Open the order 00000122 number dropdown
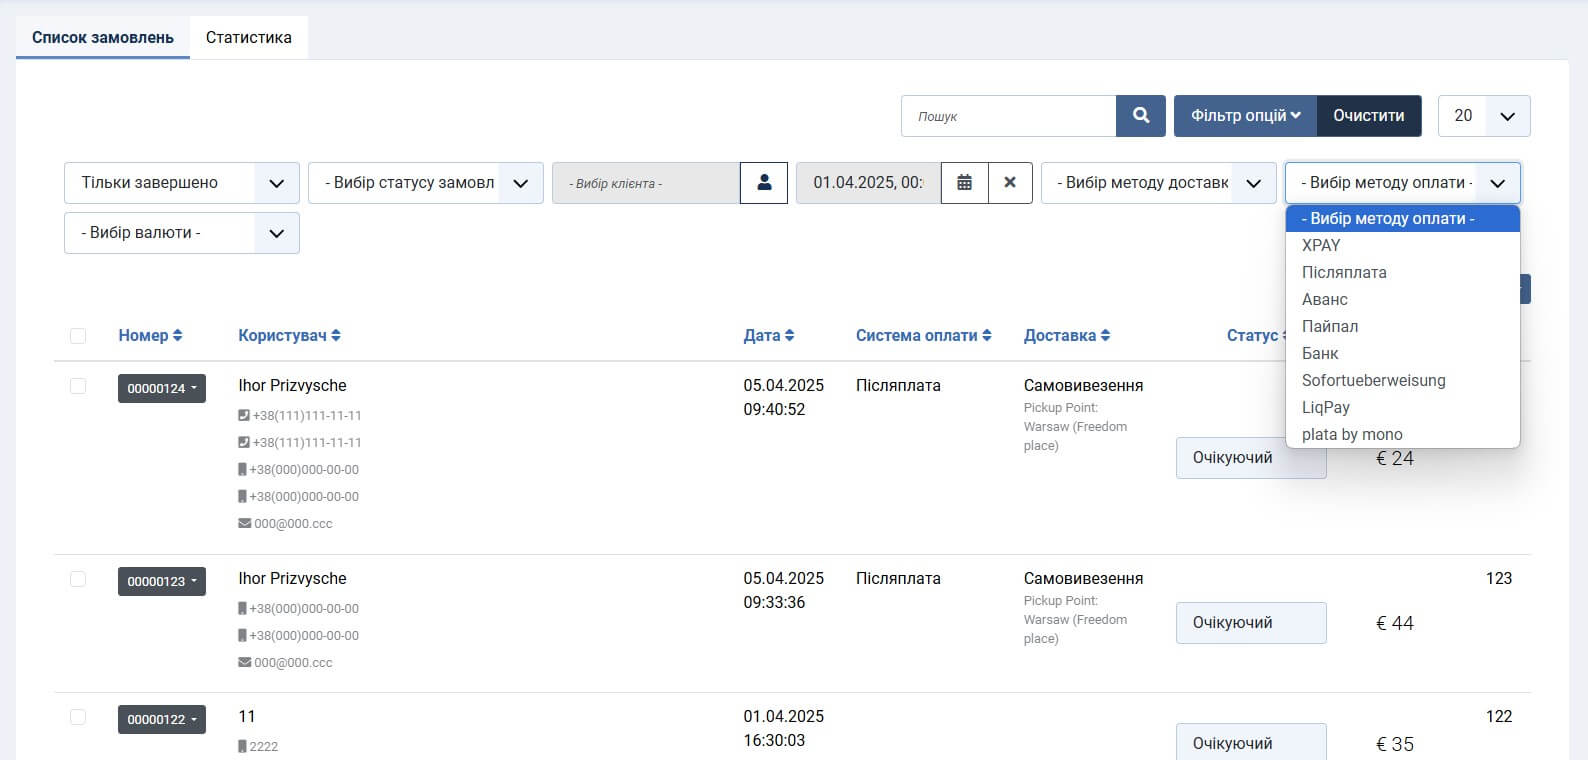 pos(161,720)
